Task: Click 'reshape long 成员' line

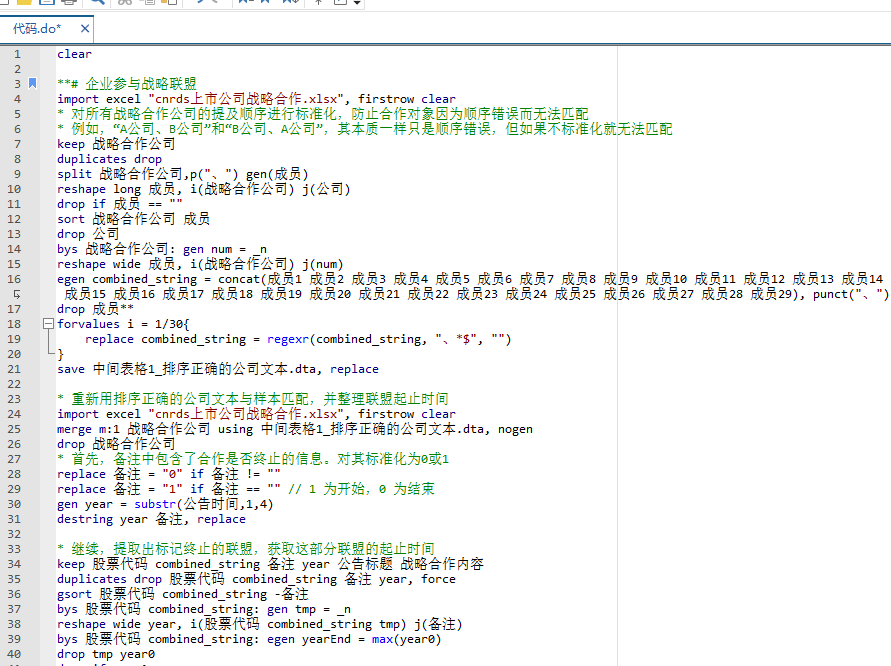Action: point(203,189)
